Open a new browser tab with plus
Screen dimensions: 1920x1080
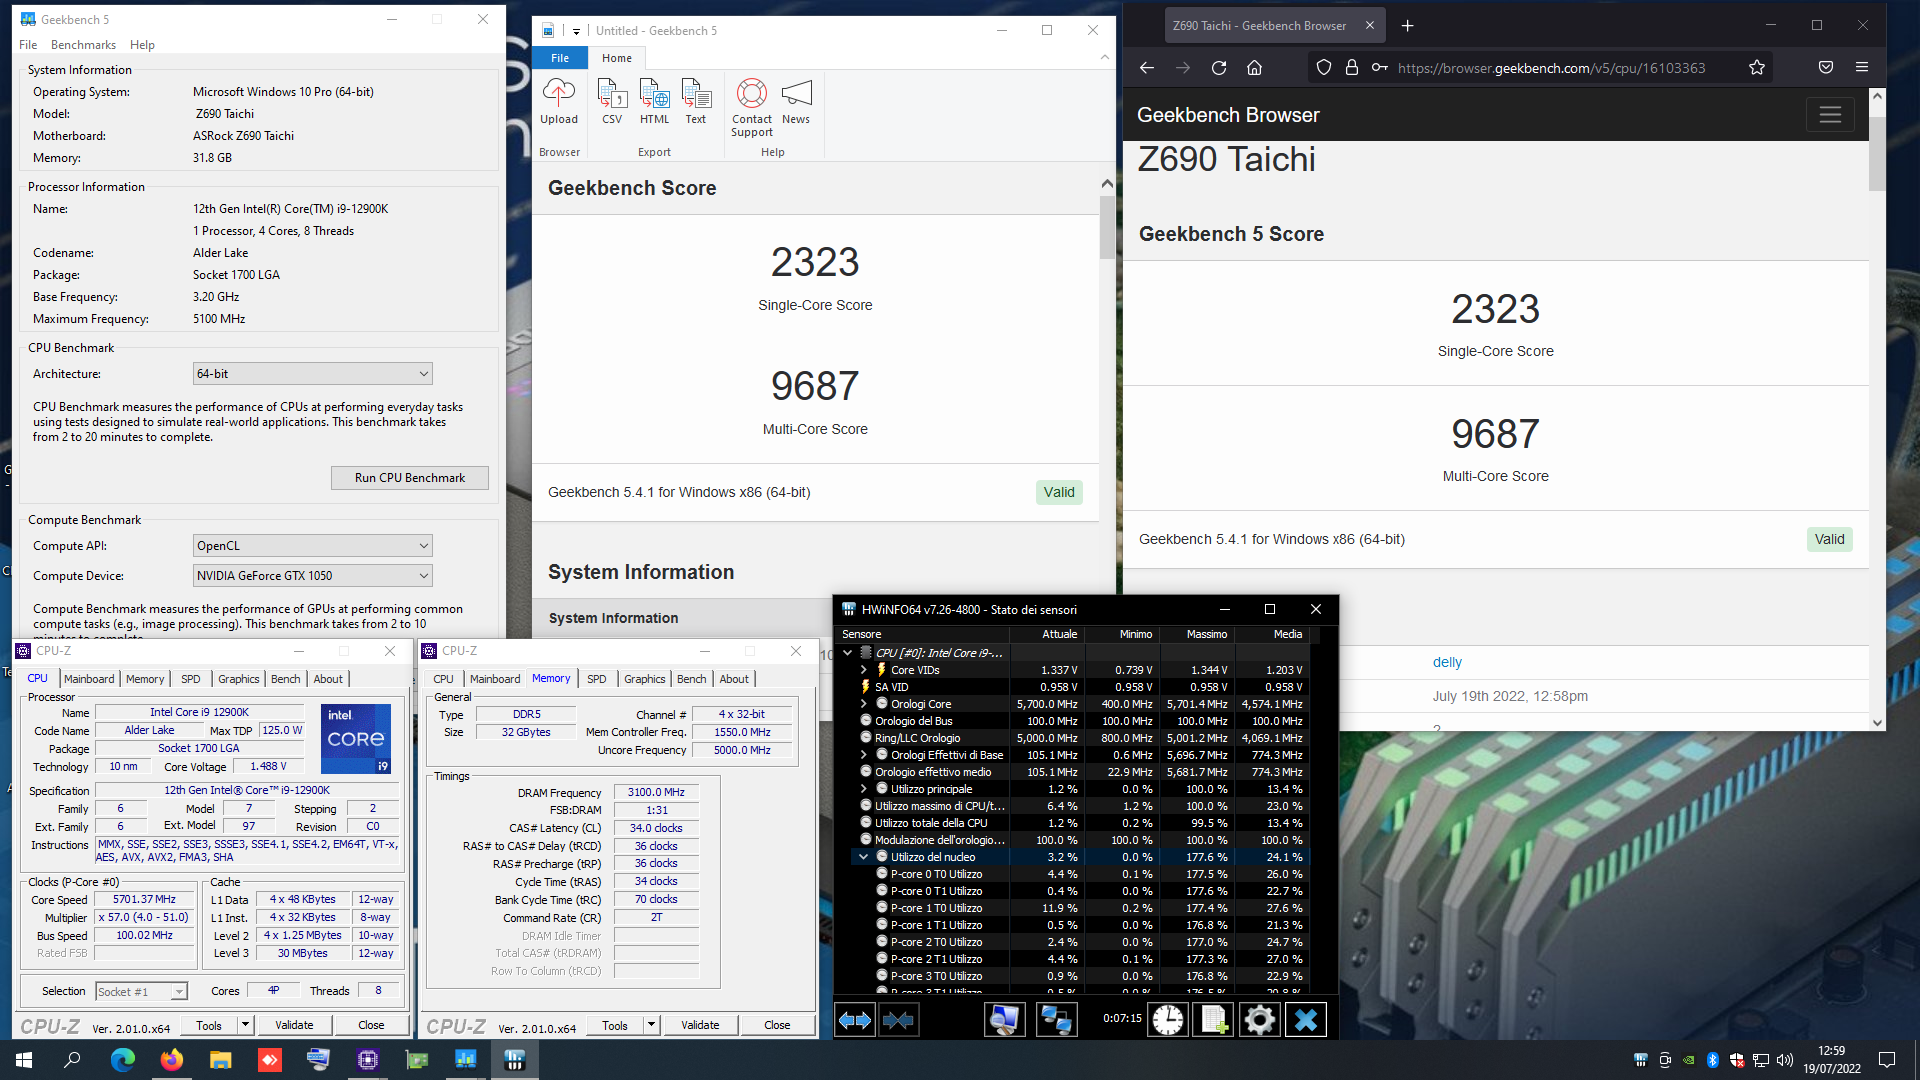[x=1407, y=26]
